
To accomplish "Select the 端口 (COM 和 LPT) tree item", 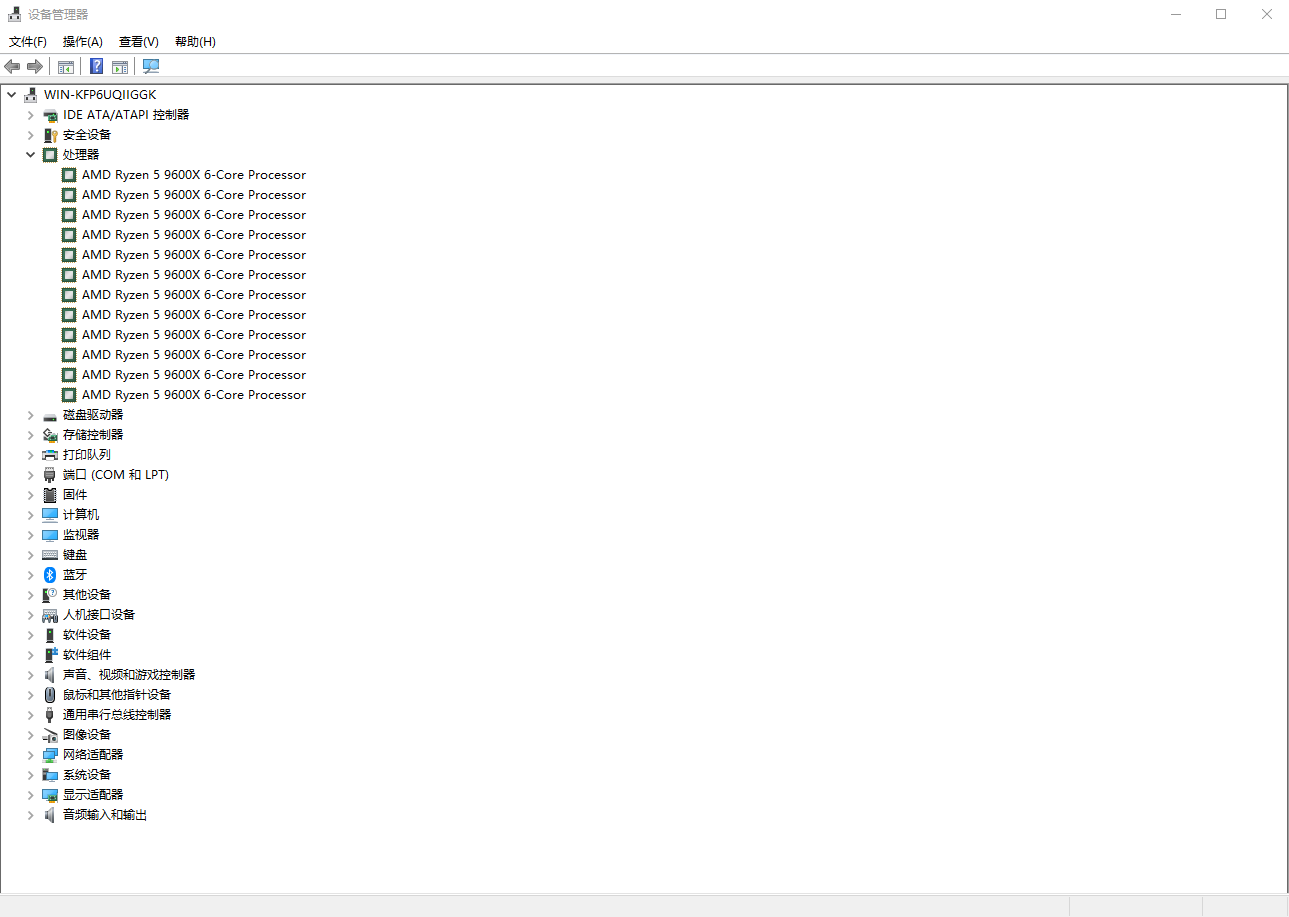I will point(115,475).
